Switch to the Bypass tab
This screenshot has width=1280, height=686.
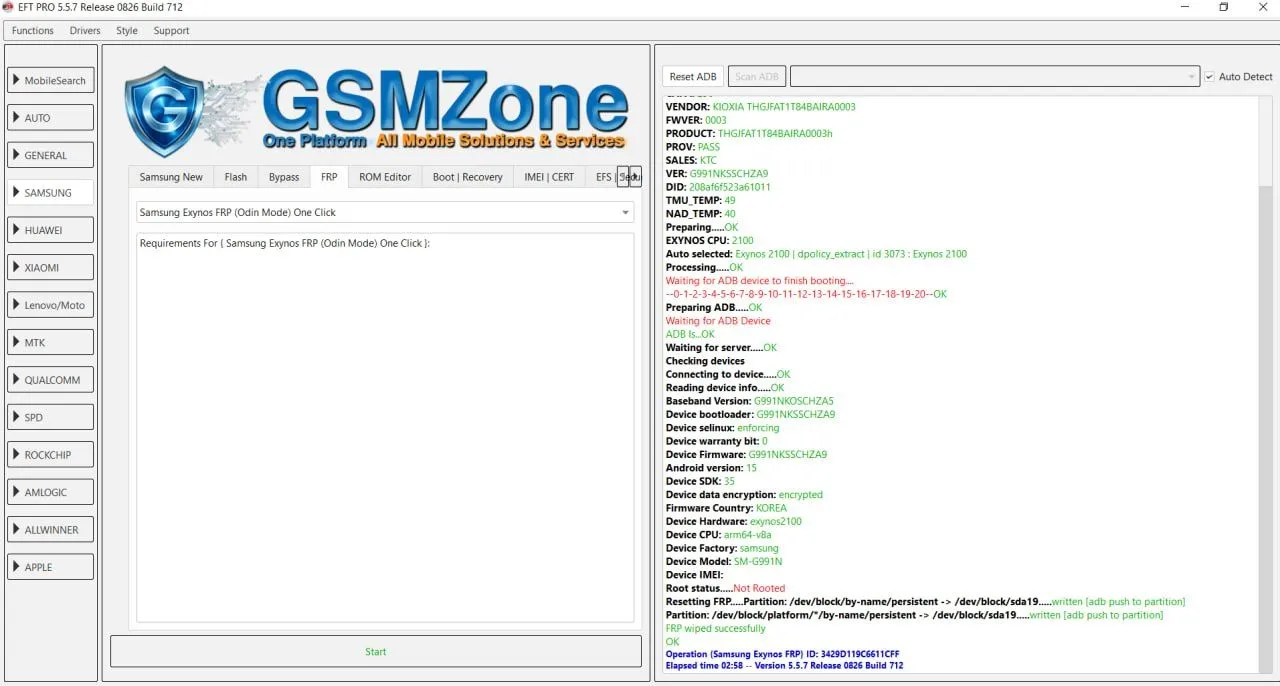(x=284, y=177)
